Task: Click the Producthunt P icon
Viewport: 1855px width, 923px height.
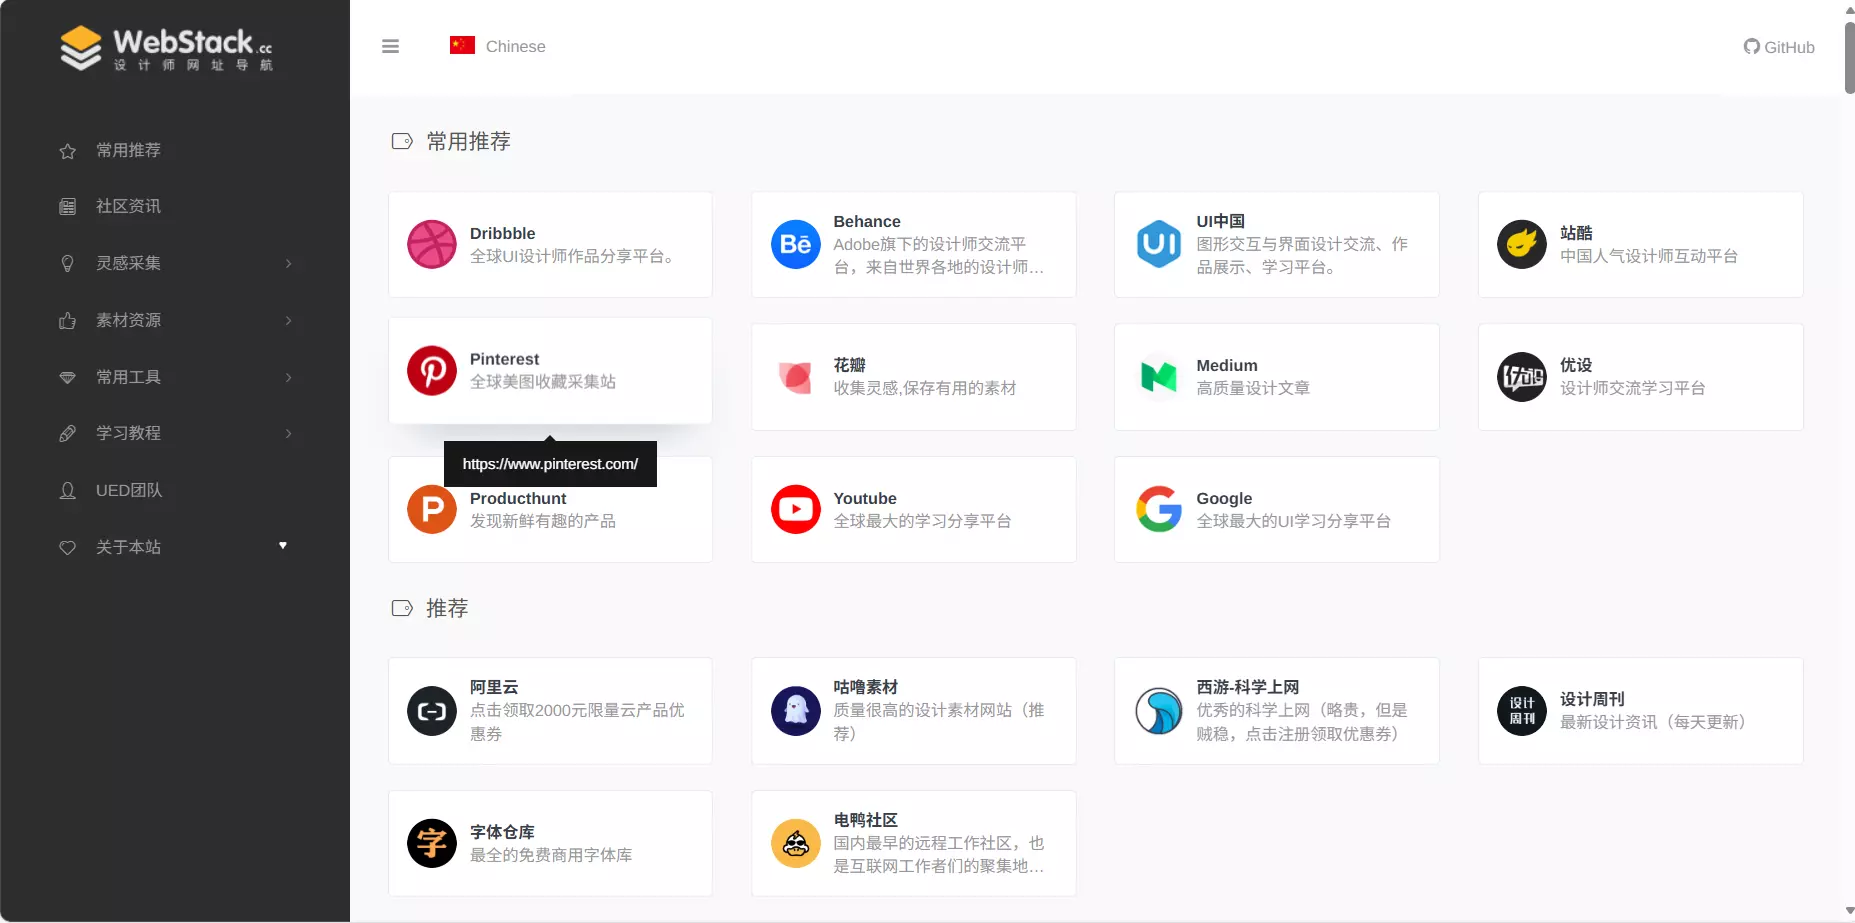Action: tap(431, 509)
